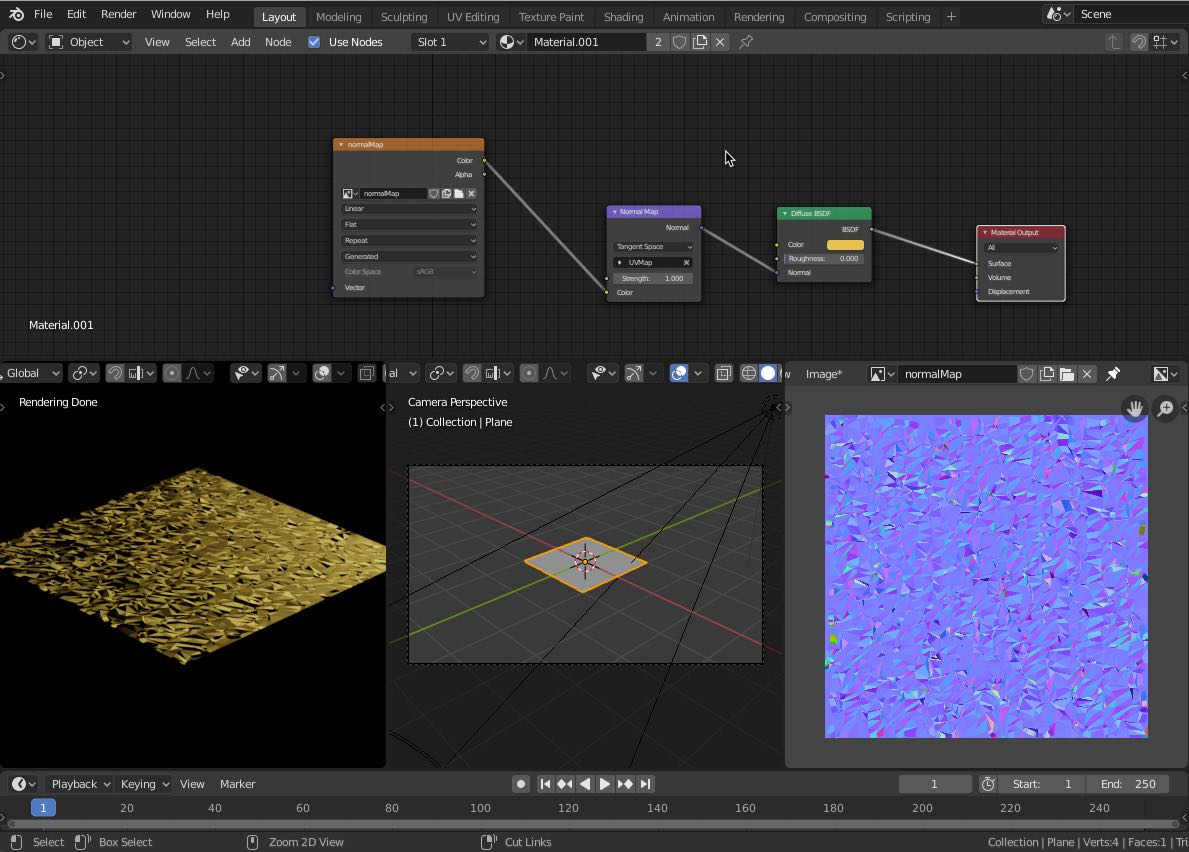Click the Strength value field in the Normal Map node
Viewport: 1189px width, 852px height.
click(x=653, y=278)
